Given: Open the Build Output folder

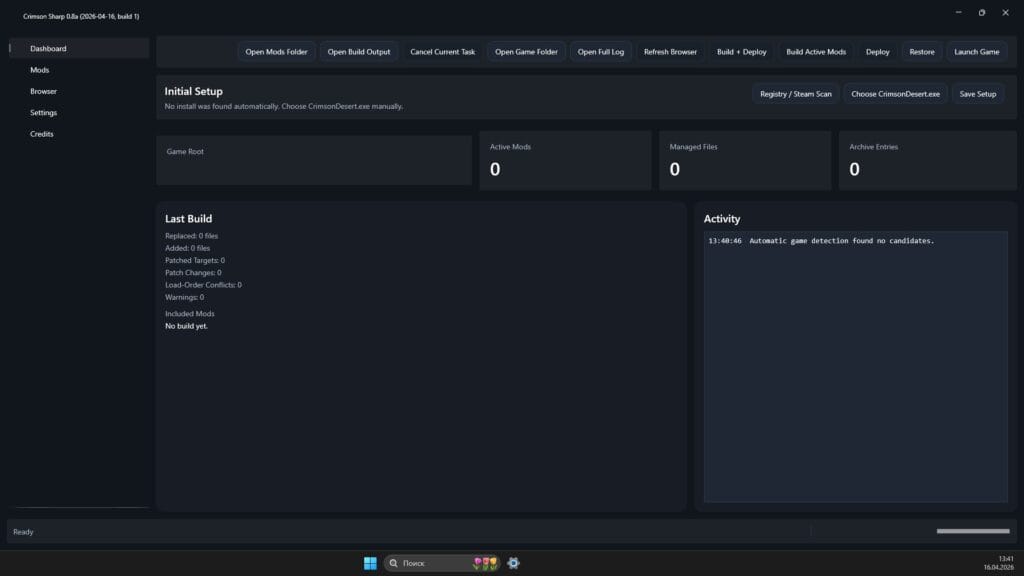Looking at the screenshot, I should point(359,52).
